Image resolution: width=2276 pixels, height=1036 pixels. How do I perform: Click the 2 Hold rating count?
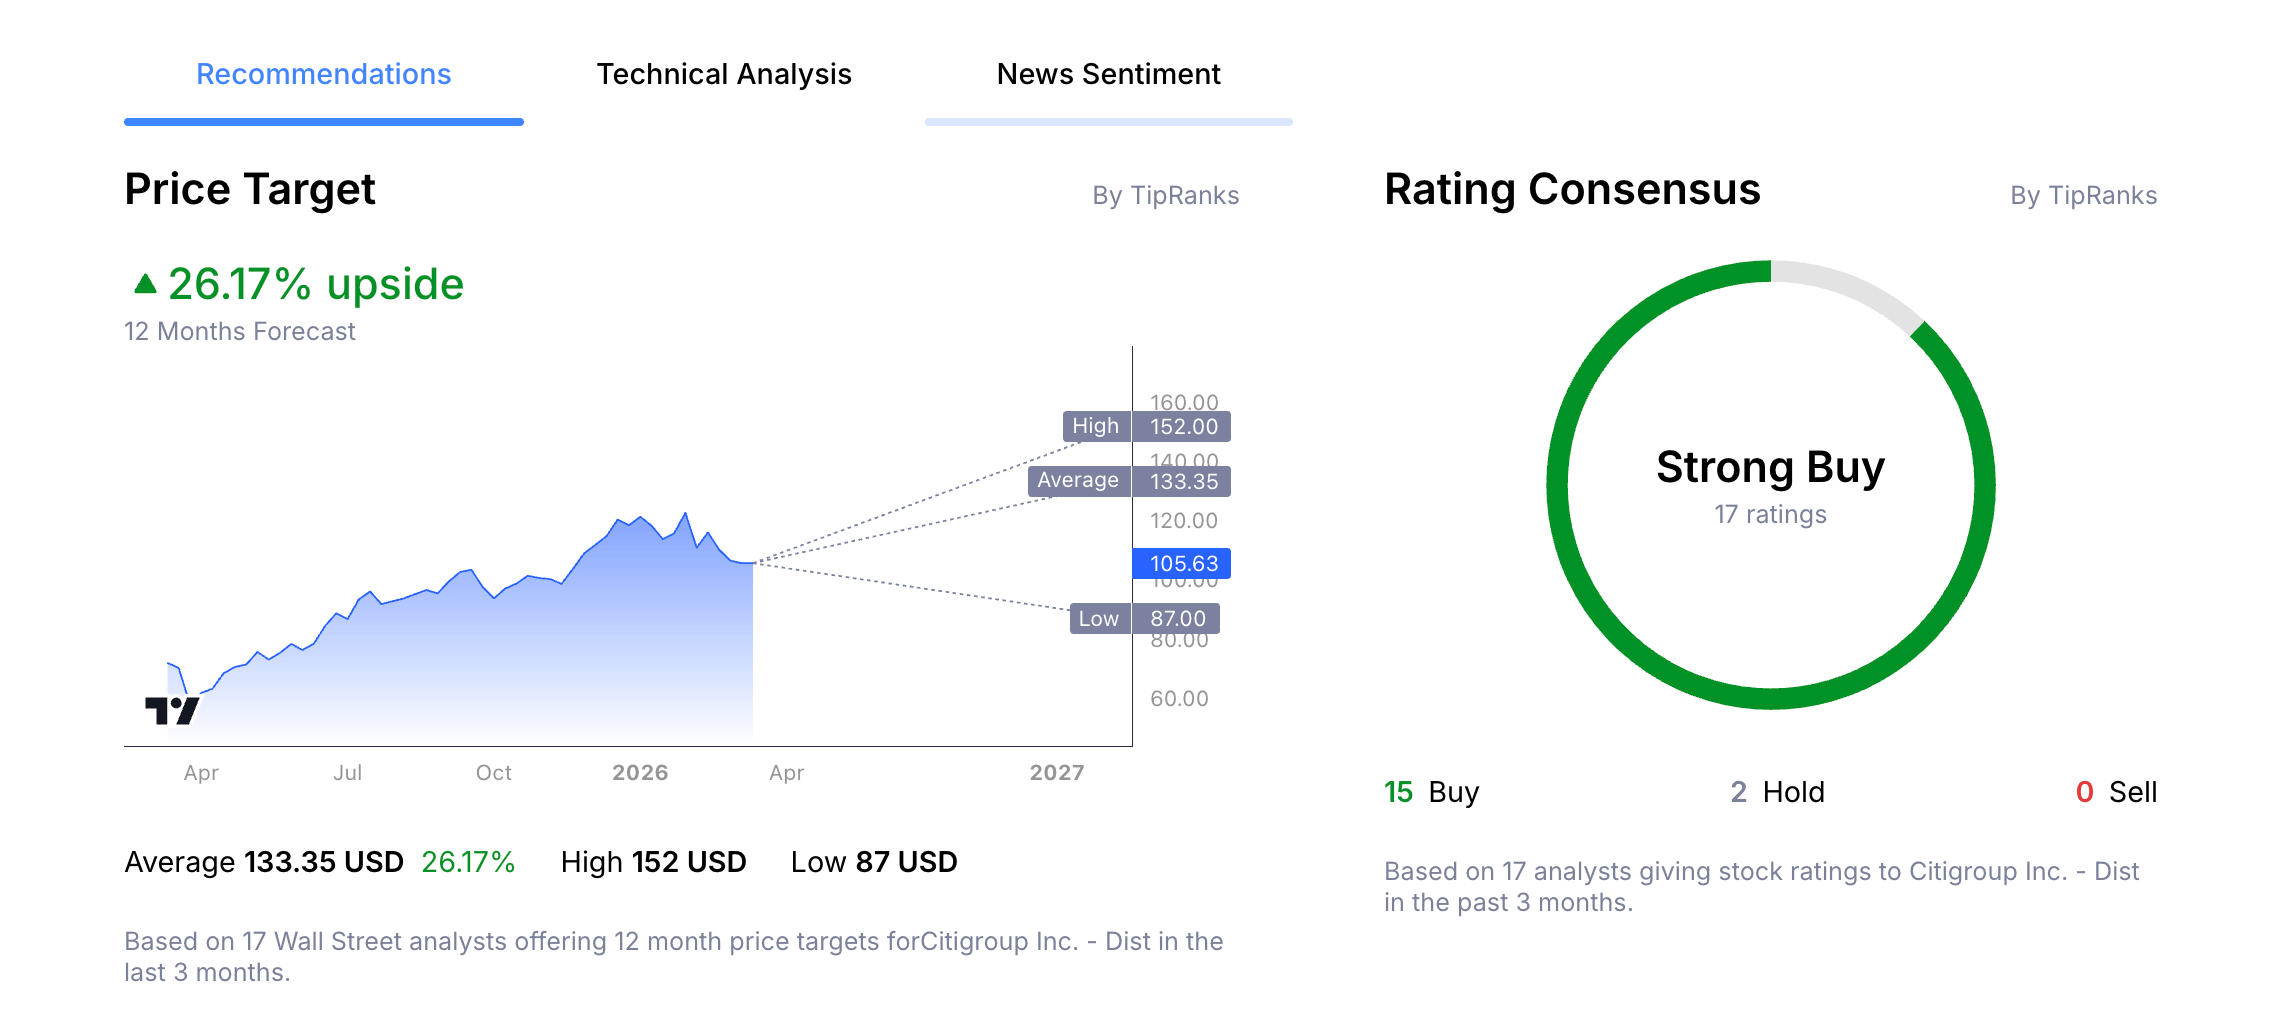pos(1777,791)
